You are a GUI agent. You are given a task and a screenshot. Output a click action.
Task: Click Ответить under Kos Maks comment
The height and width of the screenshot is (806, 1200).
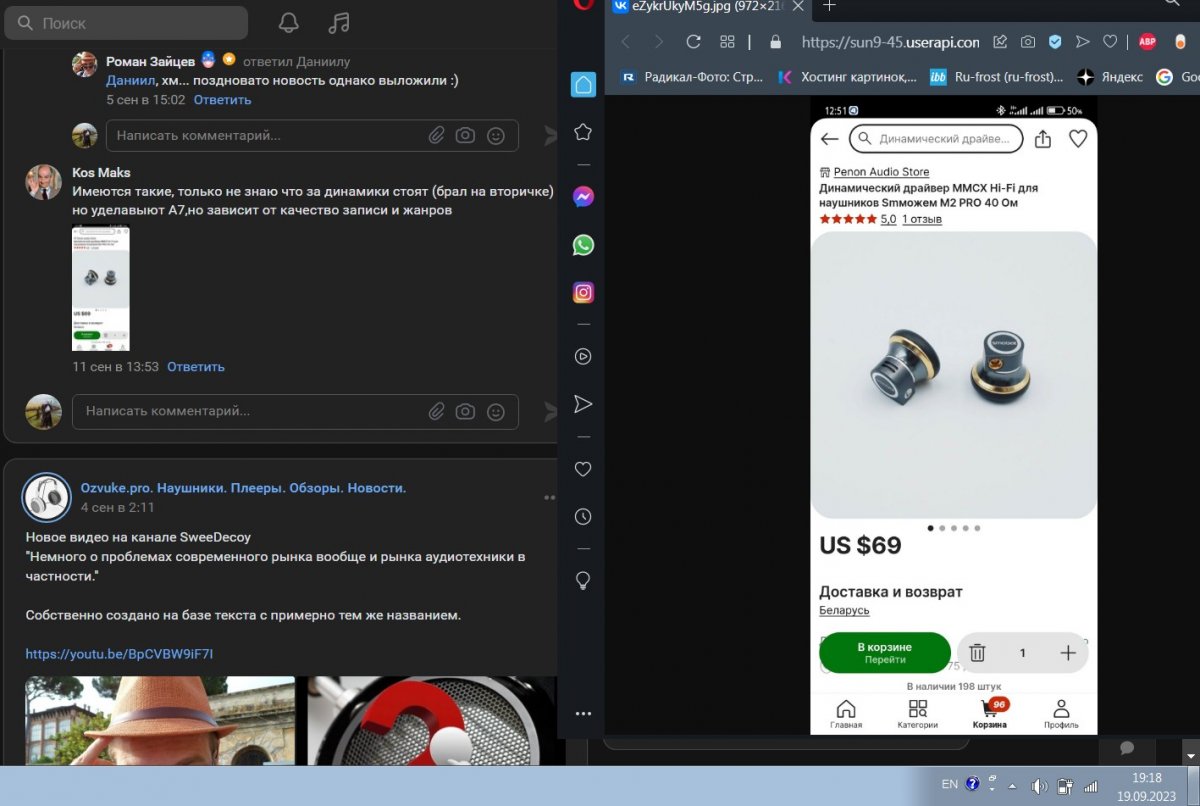(196, 367)
